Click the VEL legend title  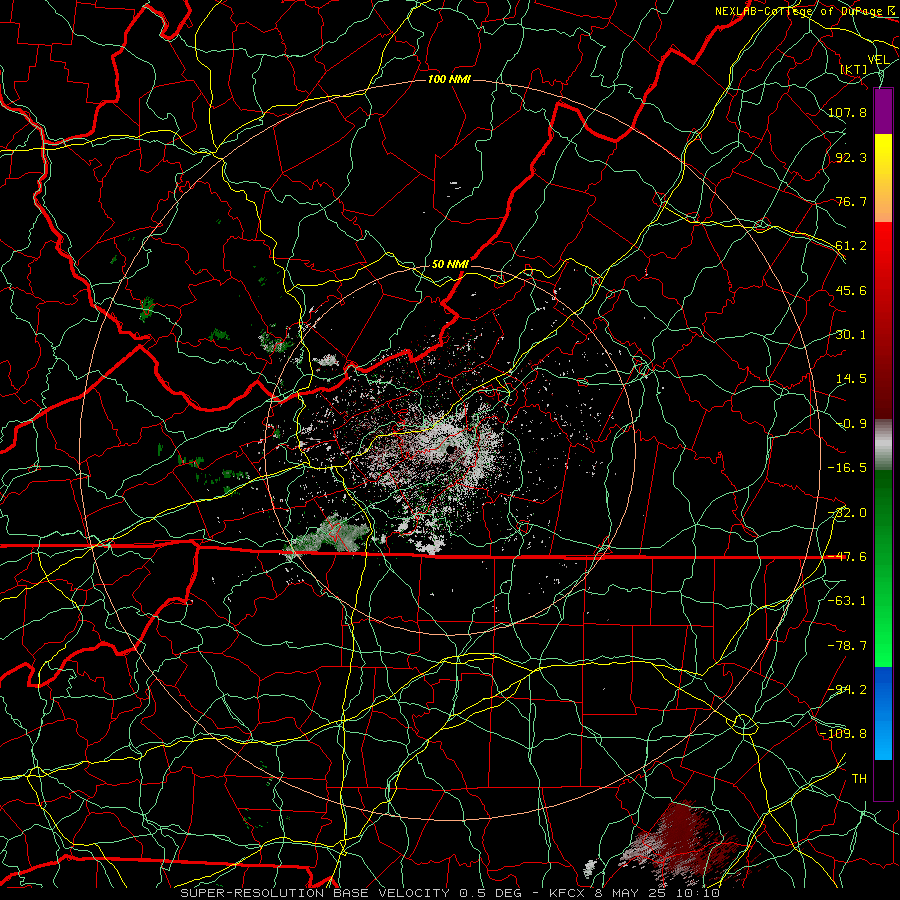click(x=878, y=59)
